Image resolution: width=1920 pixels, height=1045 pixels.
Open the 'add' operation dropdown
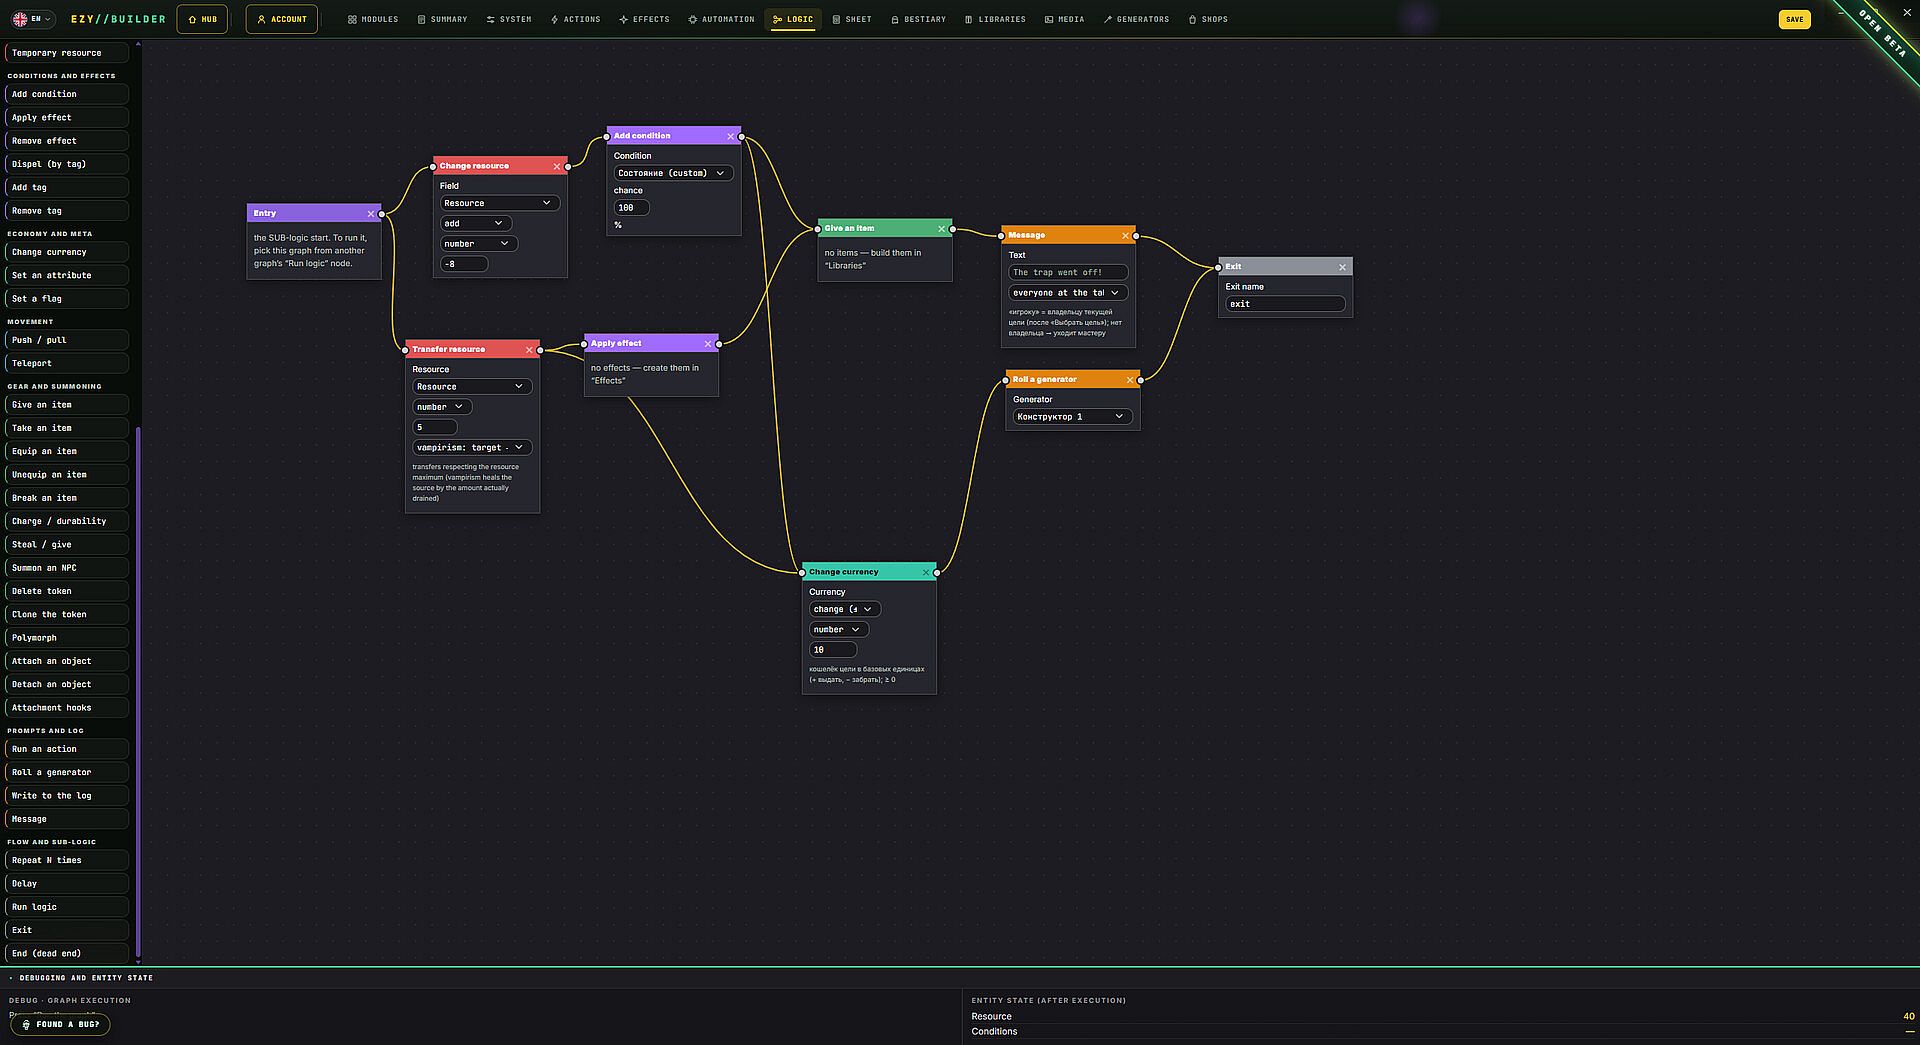click(476, 224)
